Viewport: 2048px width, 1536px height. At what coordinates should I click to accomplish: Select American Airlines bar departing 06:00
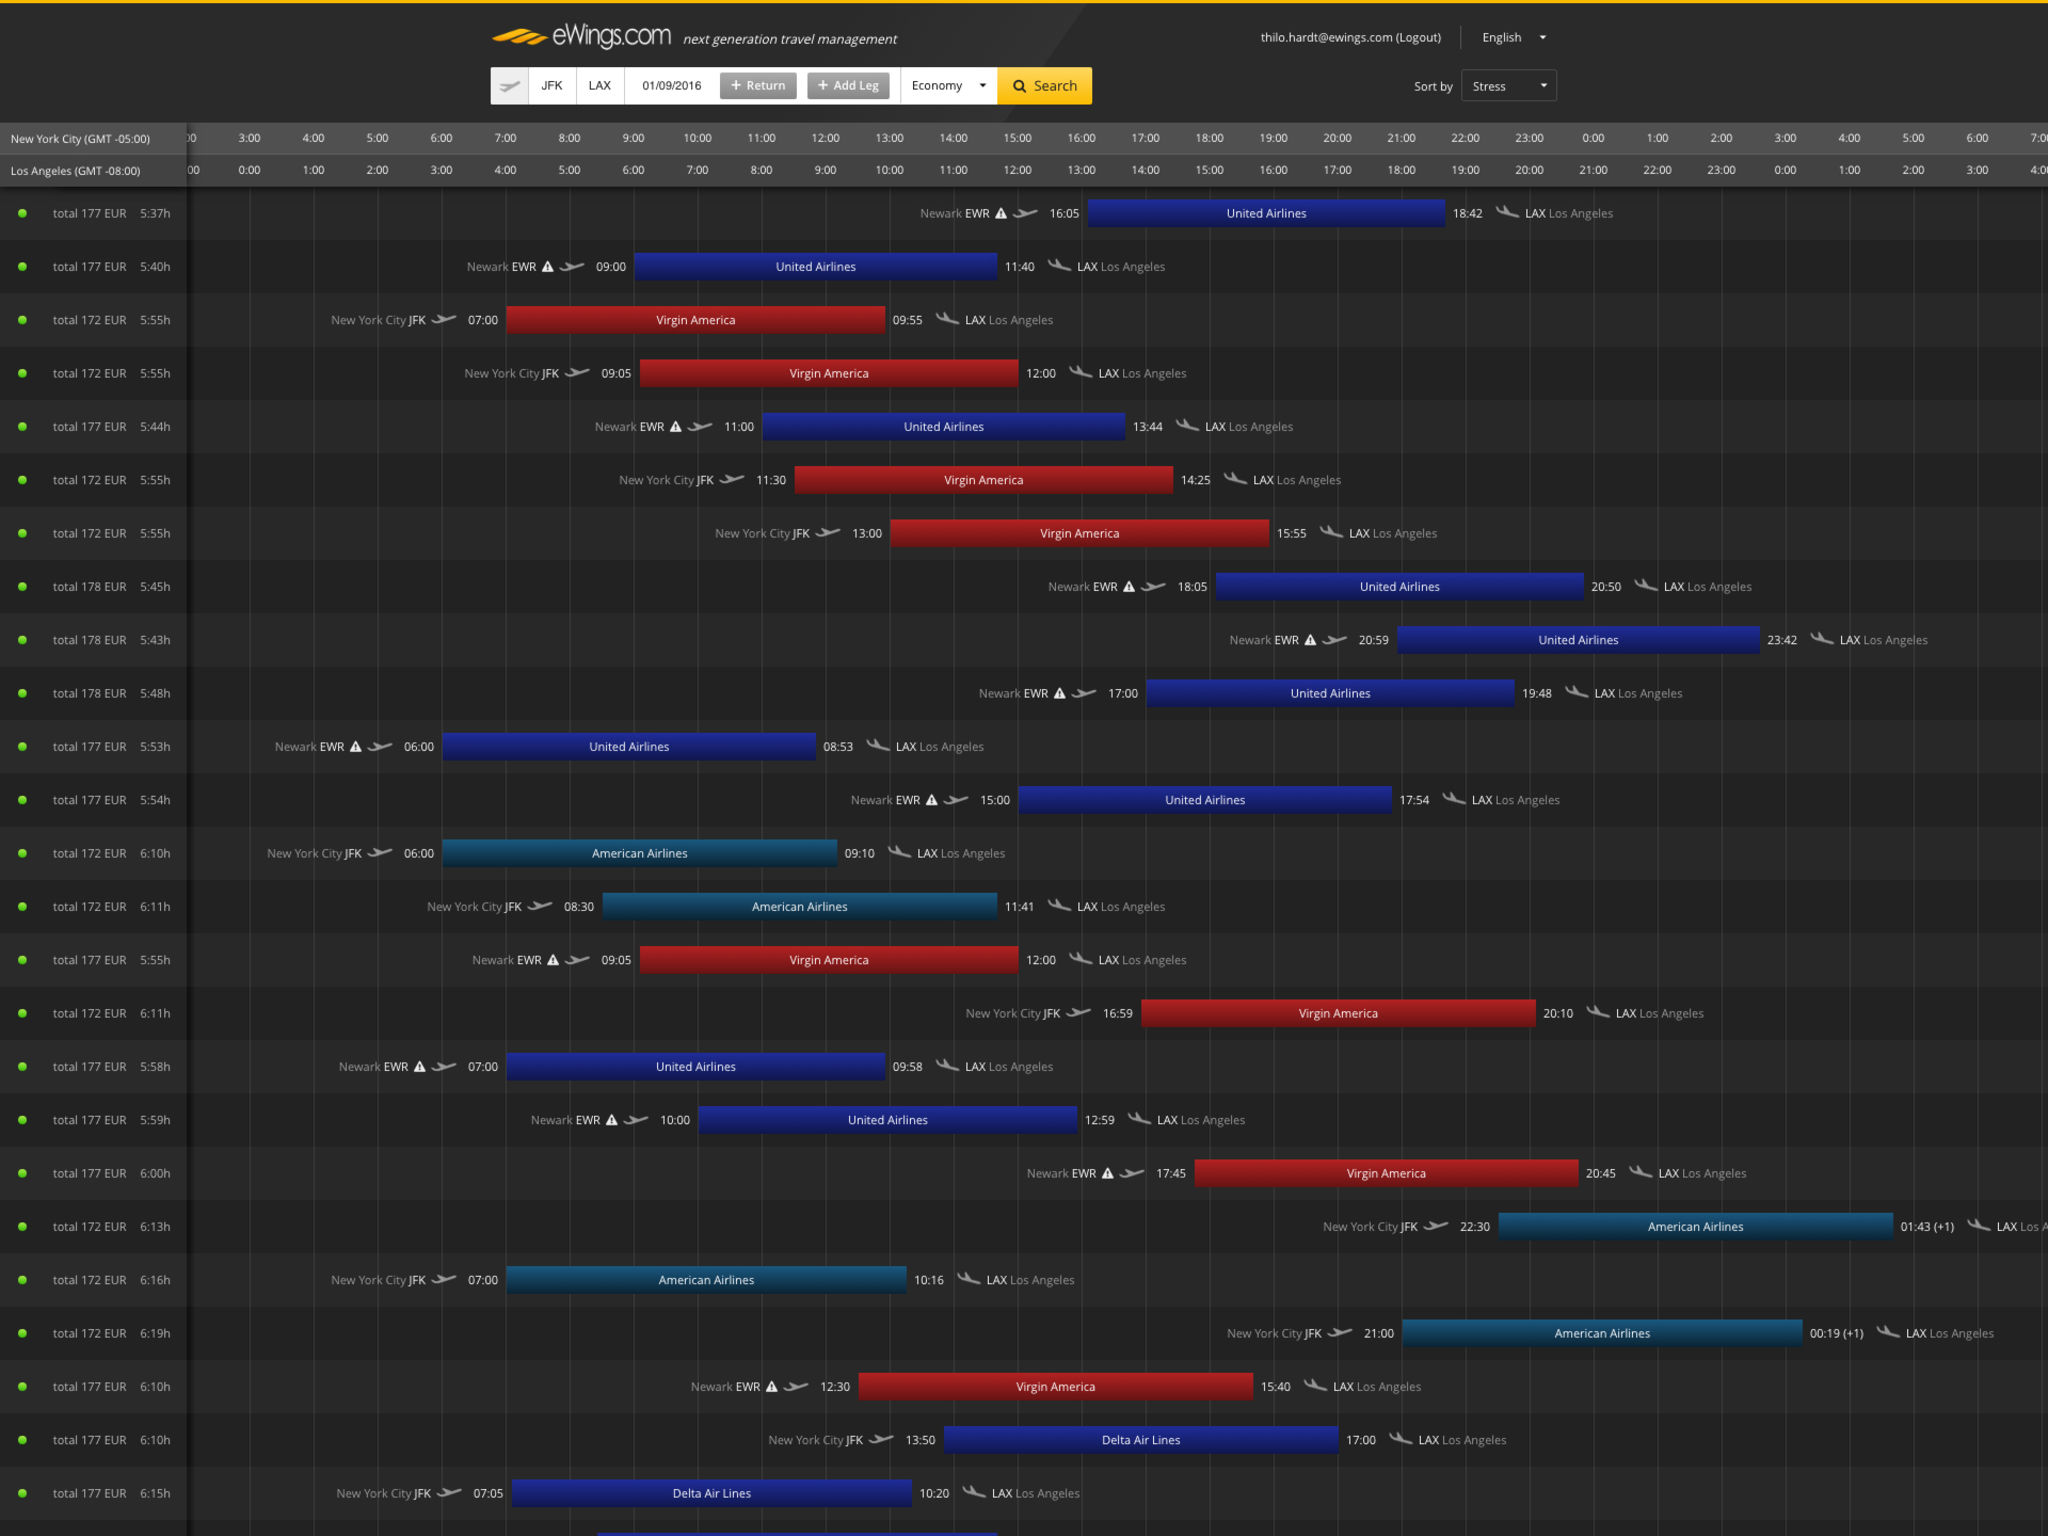640,853
